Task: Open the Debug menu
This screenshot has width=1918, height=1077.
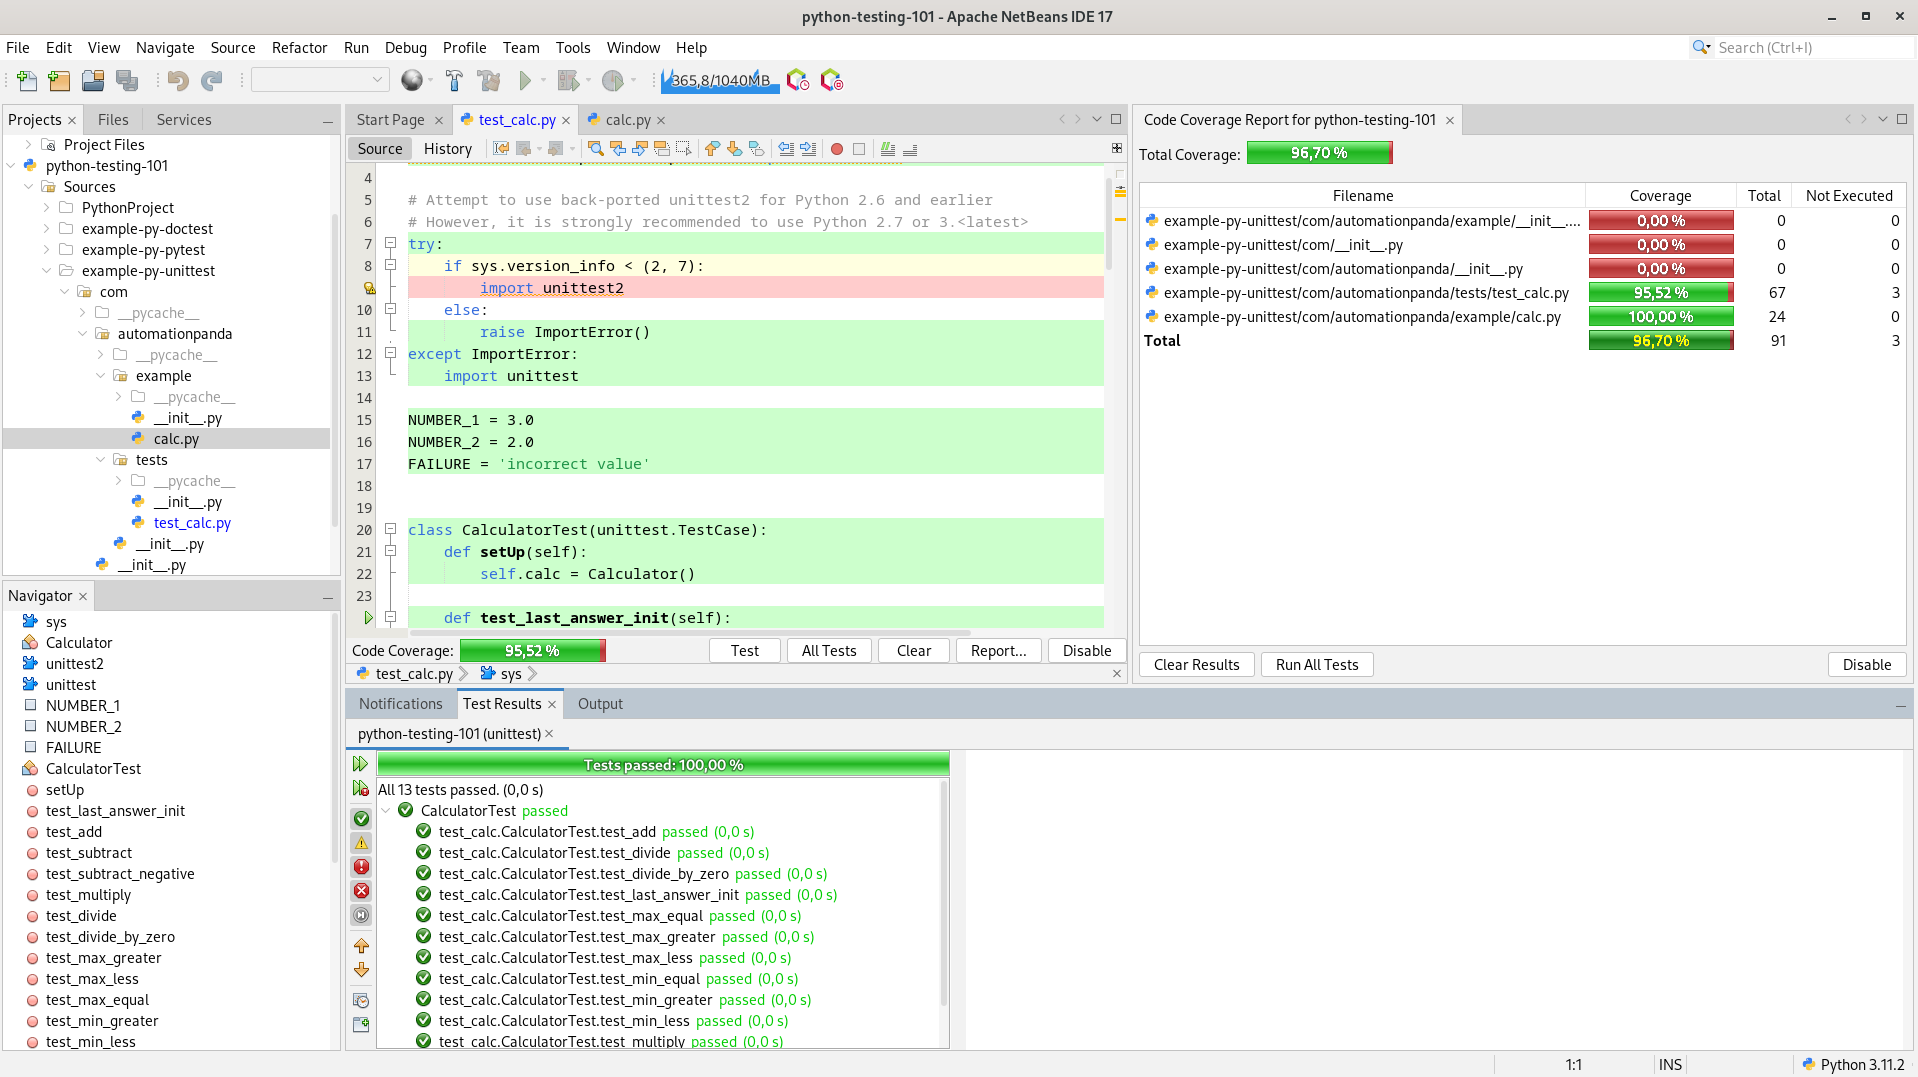Action: click(406, 48)
